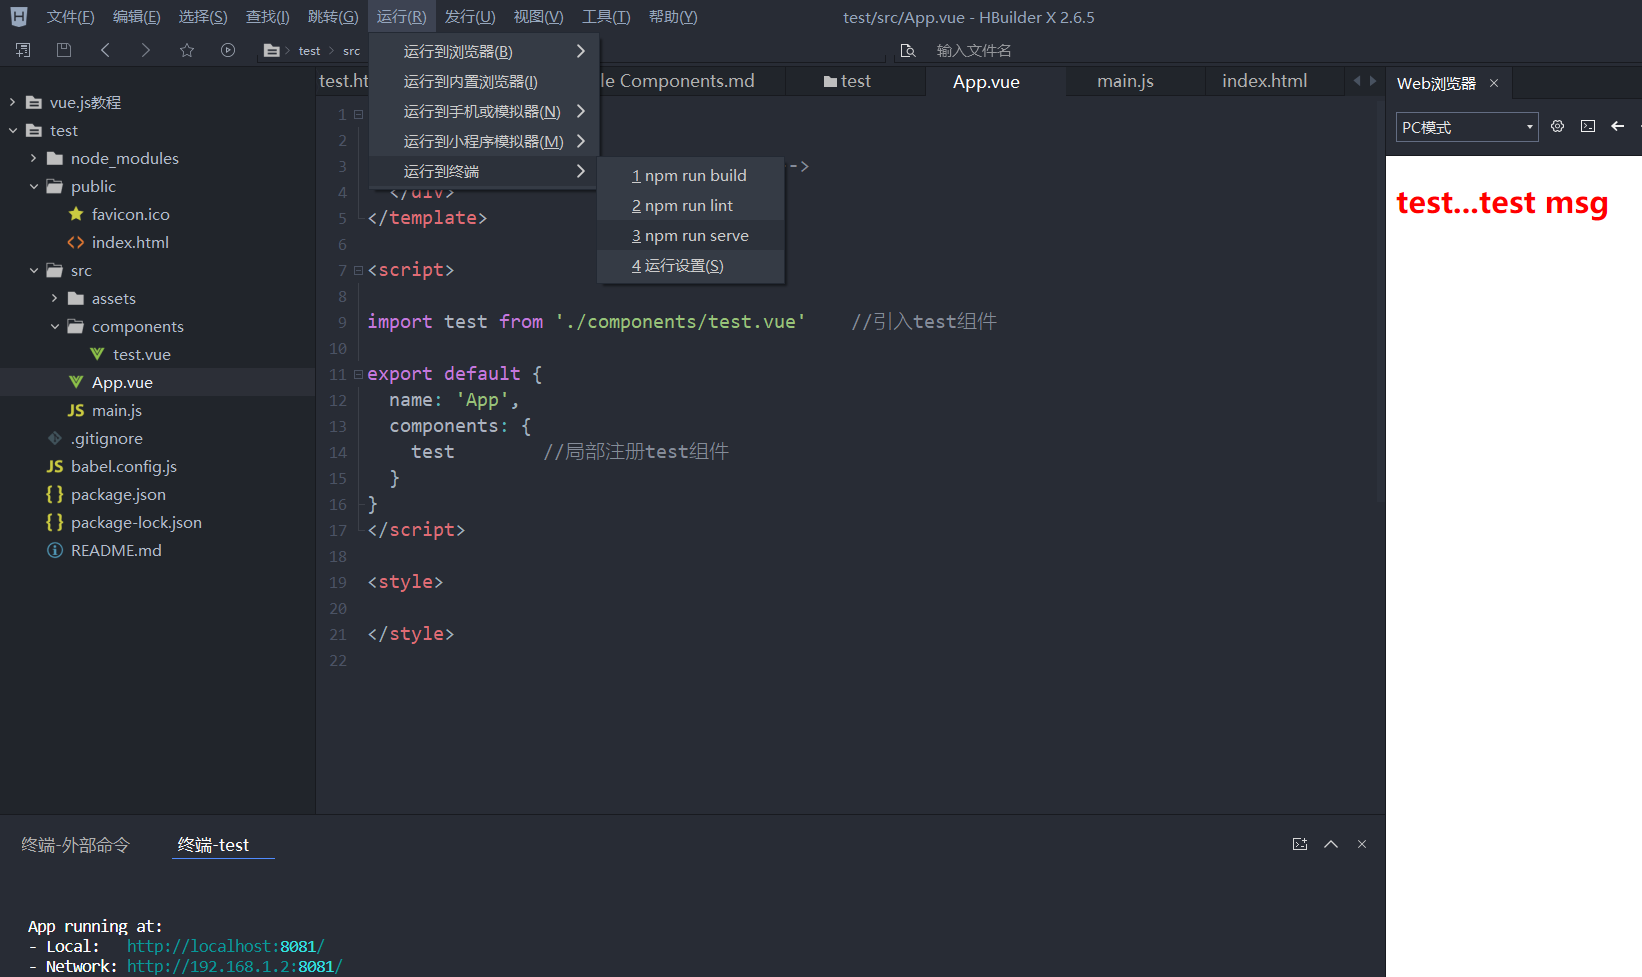Select npm run build
This screenshot has height=977, width=1642.
click(691, 175)
